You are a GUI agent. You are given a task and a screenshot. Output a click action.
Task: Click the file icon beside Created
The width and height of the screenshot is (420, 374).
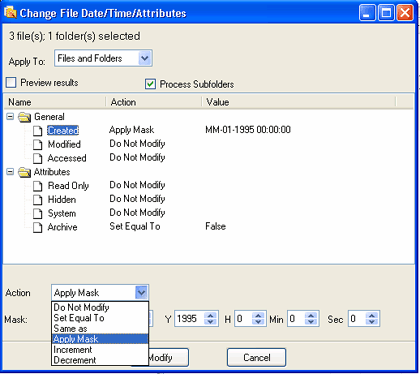(38, 131)
